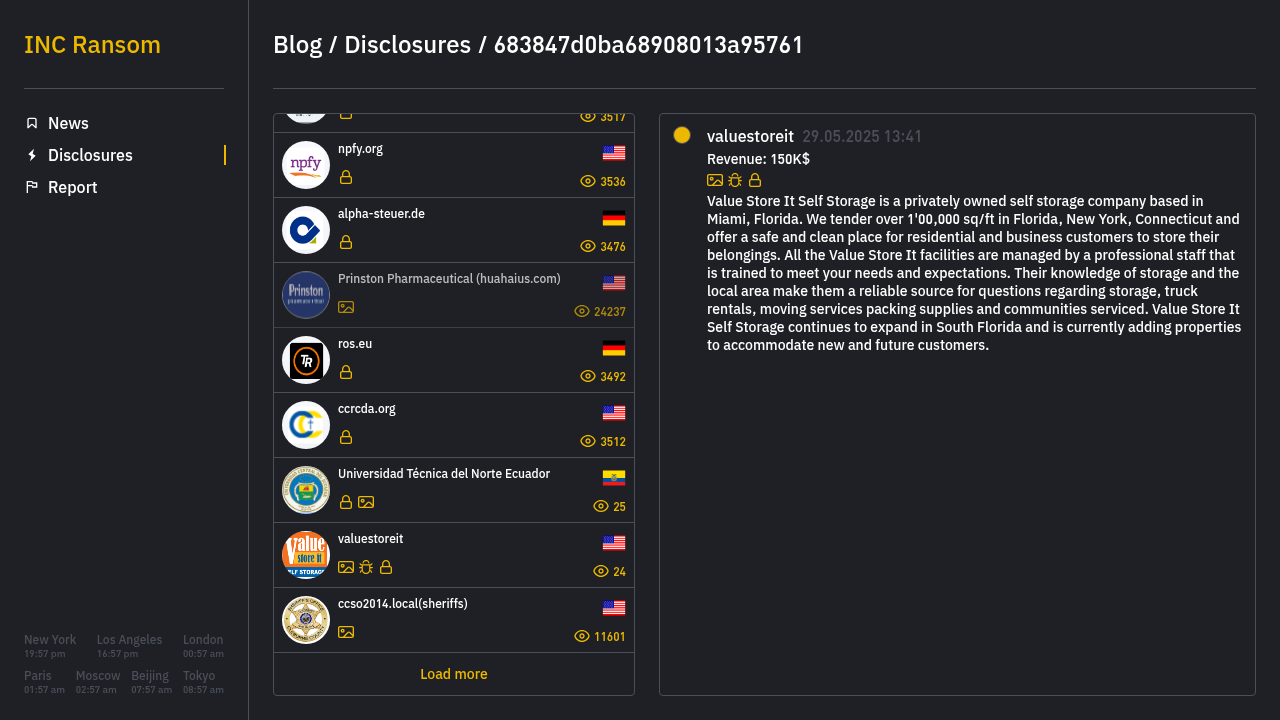Click the INC Ransom site title
The width and height of the screenshot is (1280, 720).
92,45
